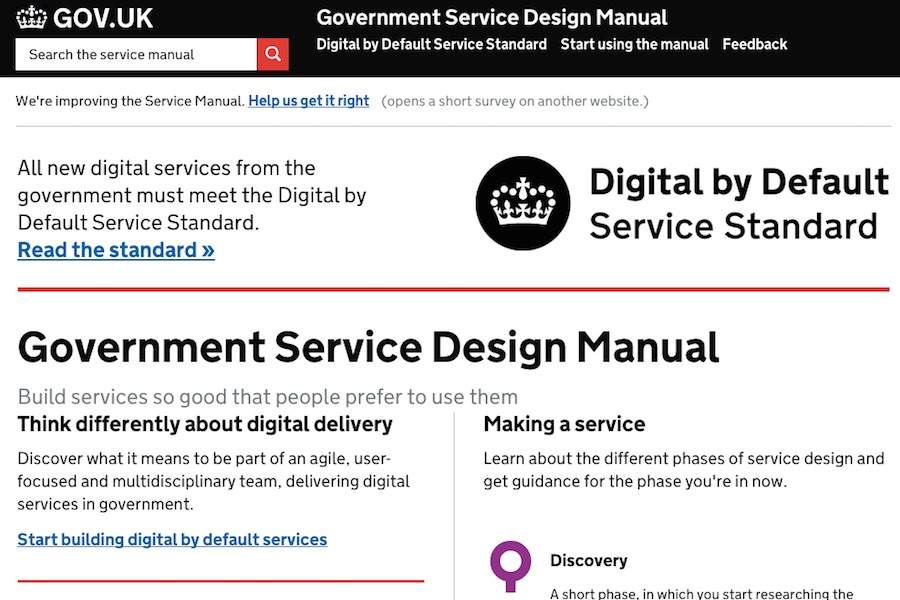The image size is (900, 600).
Task: Open 'Start building digital by default services' link
Action: coord(172,539)
